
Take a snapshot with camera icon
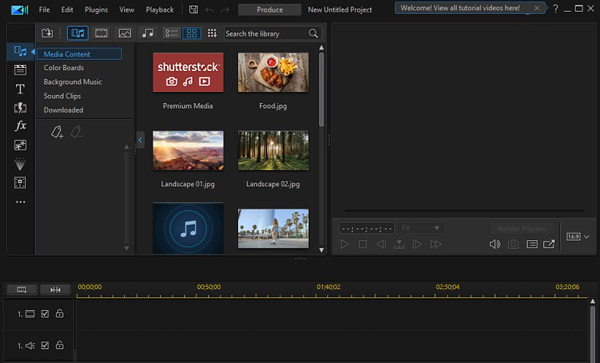coord(513,244)
